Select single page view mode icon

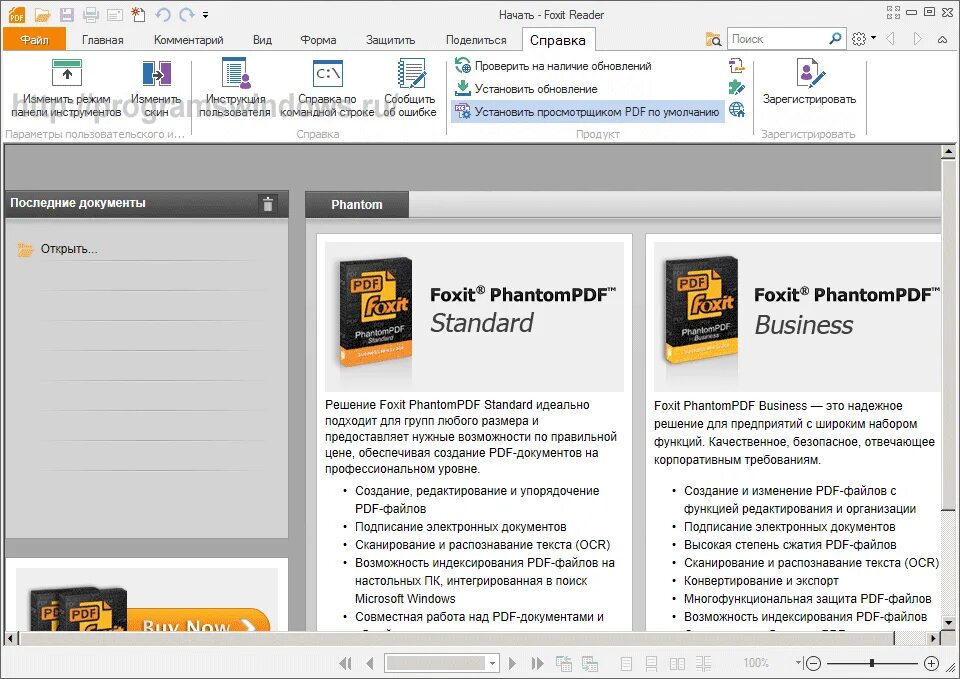(x=626, y=664)
